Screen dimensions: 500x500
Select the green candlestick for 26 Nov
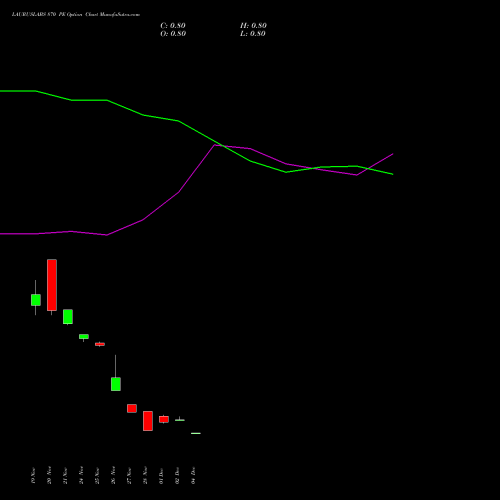pos(116,384)
